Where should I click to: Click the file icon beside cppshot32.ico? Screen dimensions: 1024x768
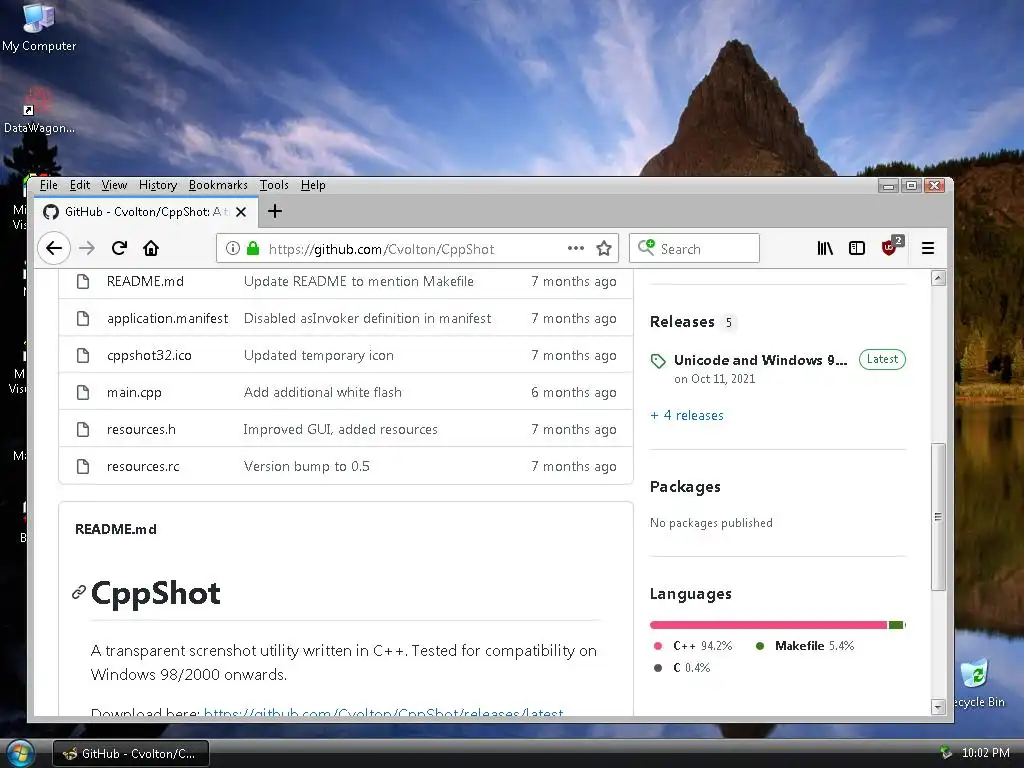pos(83,355)
